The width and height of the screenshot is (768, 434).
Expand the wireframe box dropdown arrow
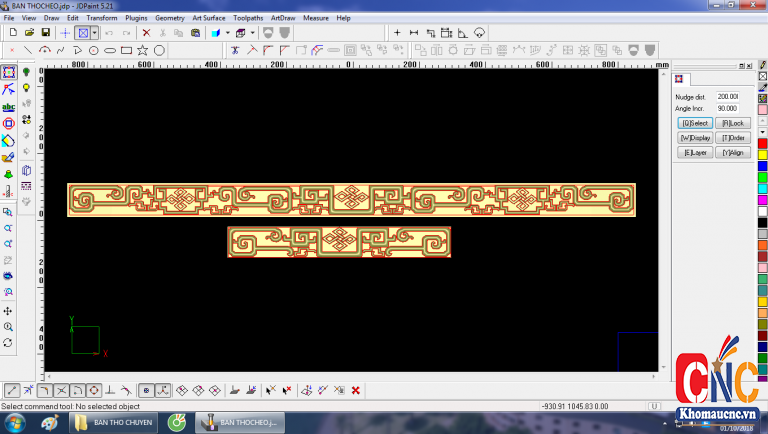(253, 33)
